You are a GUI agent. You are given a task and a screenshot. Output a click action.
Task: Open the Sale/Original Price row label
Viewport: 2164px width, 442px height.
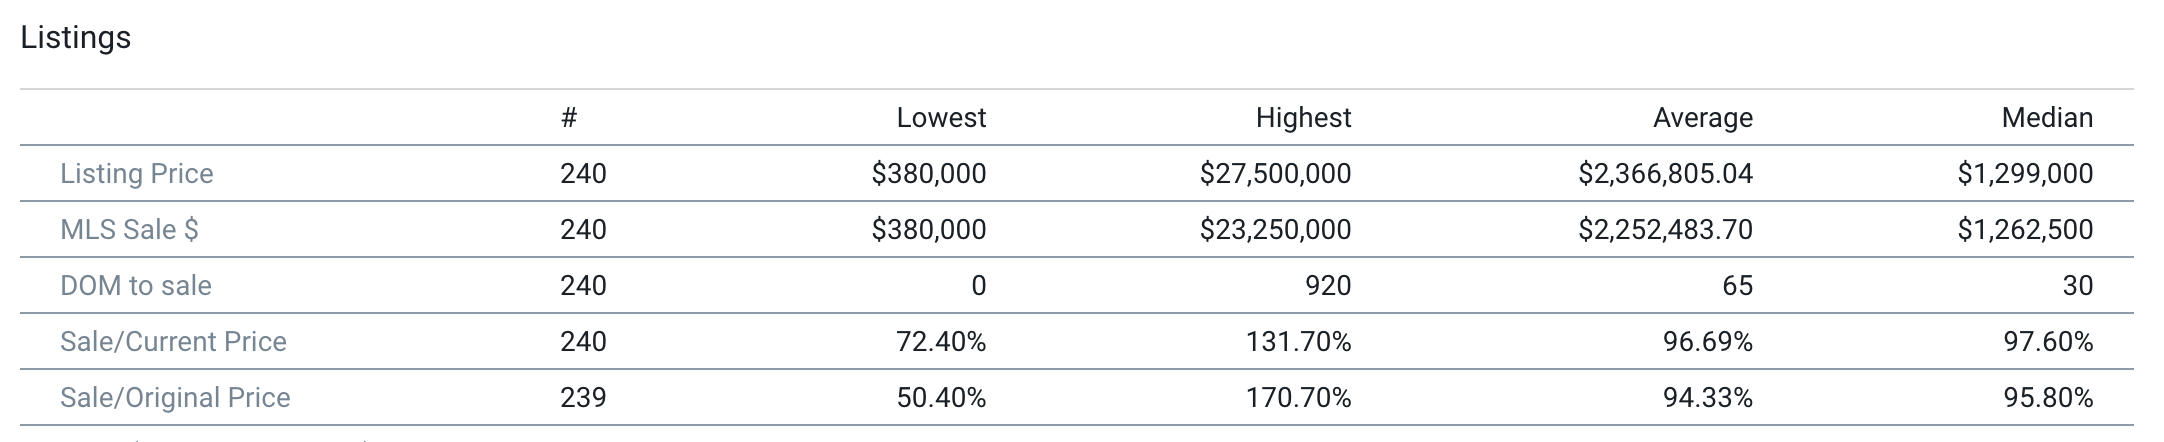(175, 398)
